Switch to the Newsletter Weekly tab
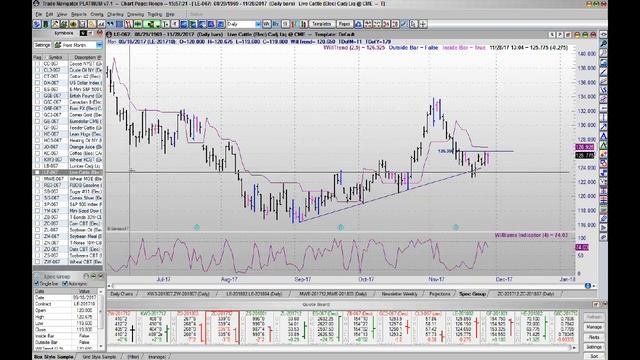This screenshot has width=640, height=360. 399,294
